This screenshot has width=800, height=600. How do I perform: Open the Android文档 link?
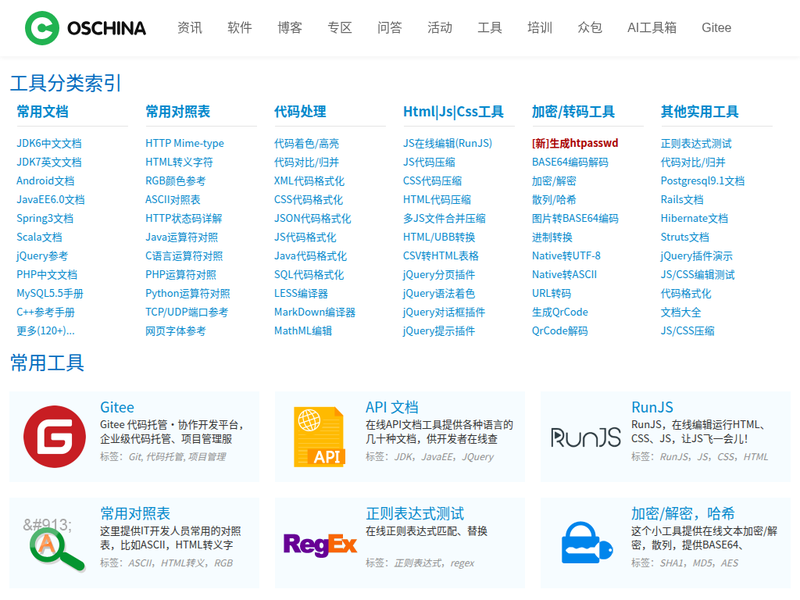(x=45, y=181)
